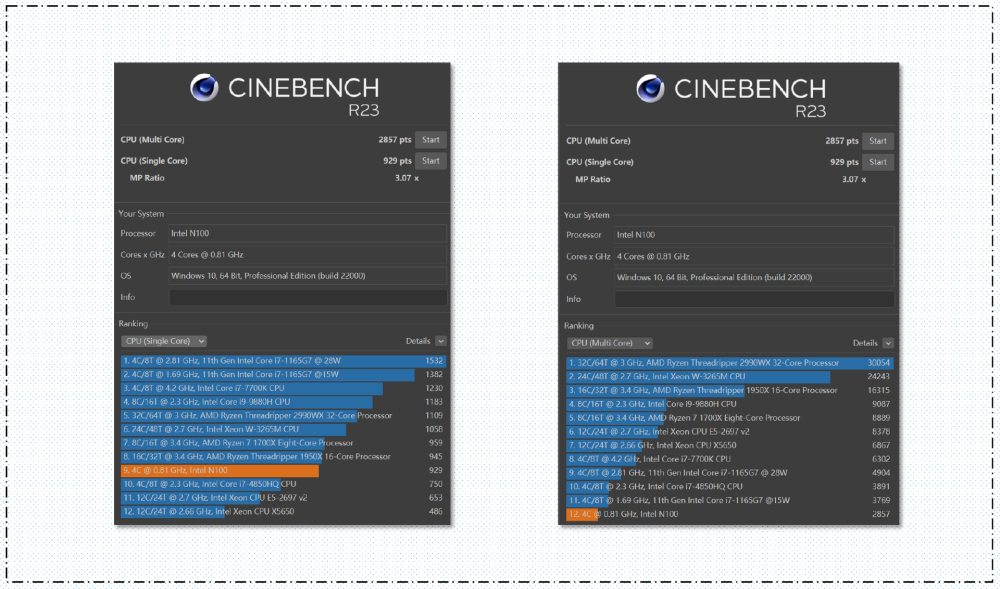Click Cinebench logo icon in left window
1000x589 pixels.
[204, 87]
